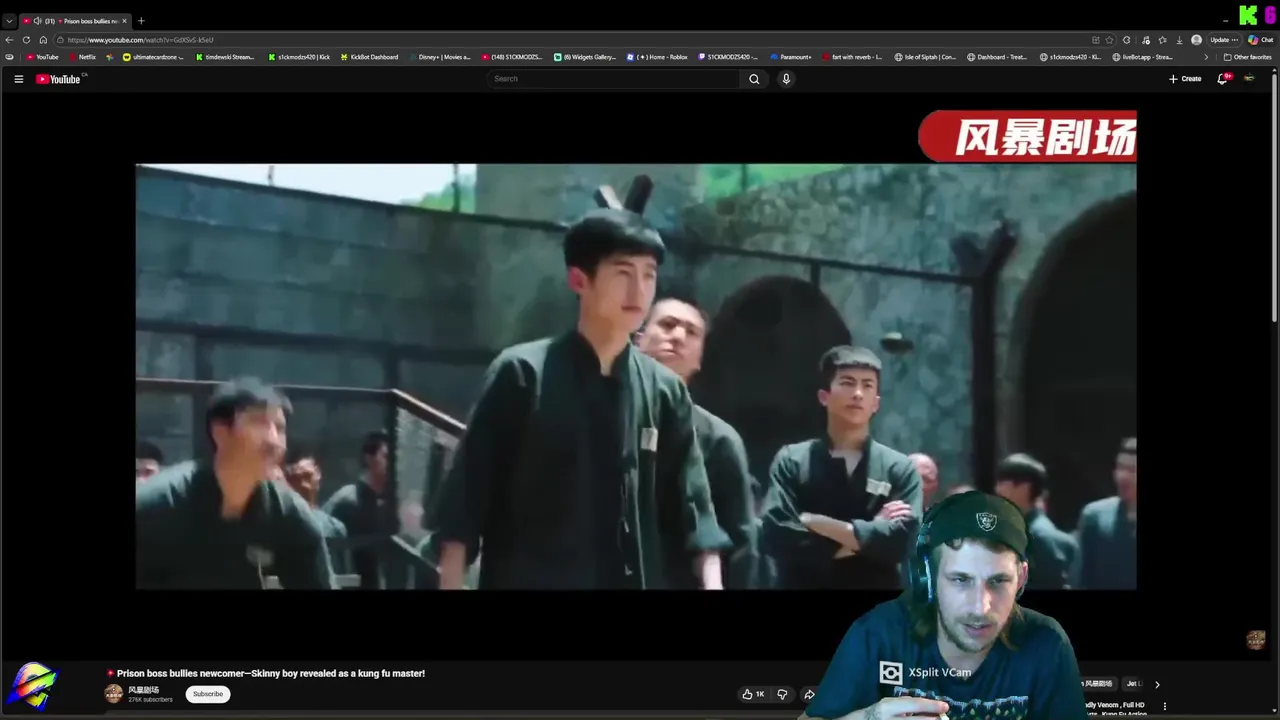This screenshot has width=1280, height=720.
Task: Open the ultimatecardzone bookmark
Action: [x=153, y=57]
